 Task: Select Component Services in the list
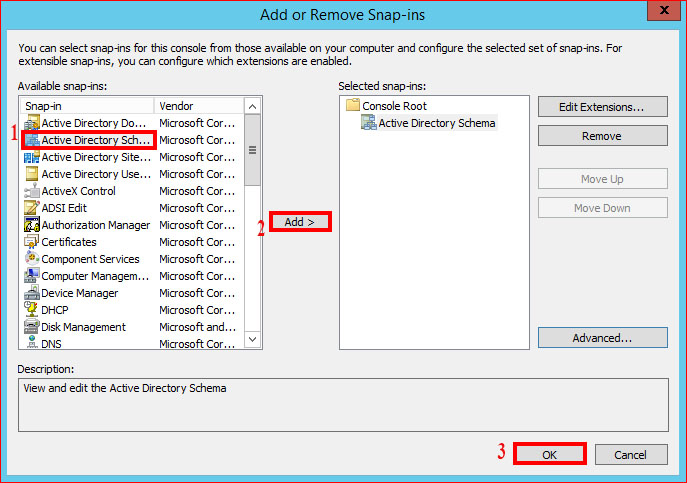(x=90, y=259)
